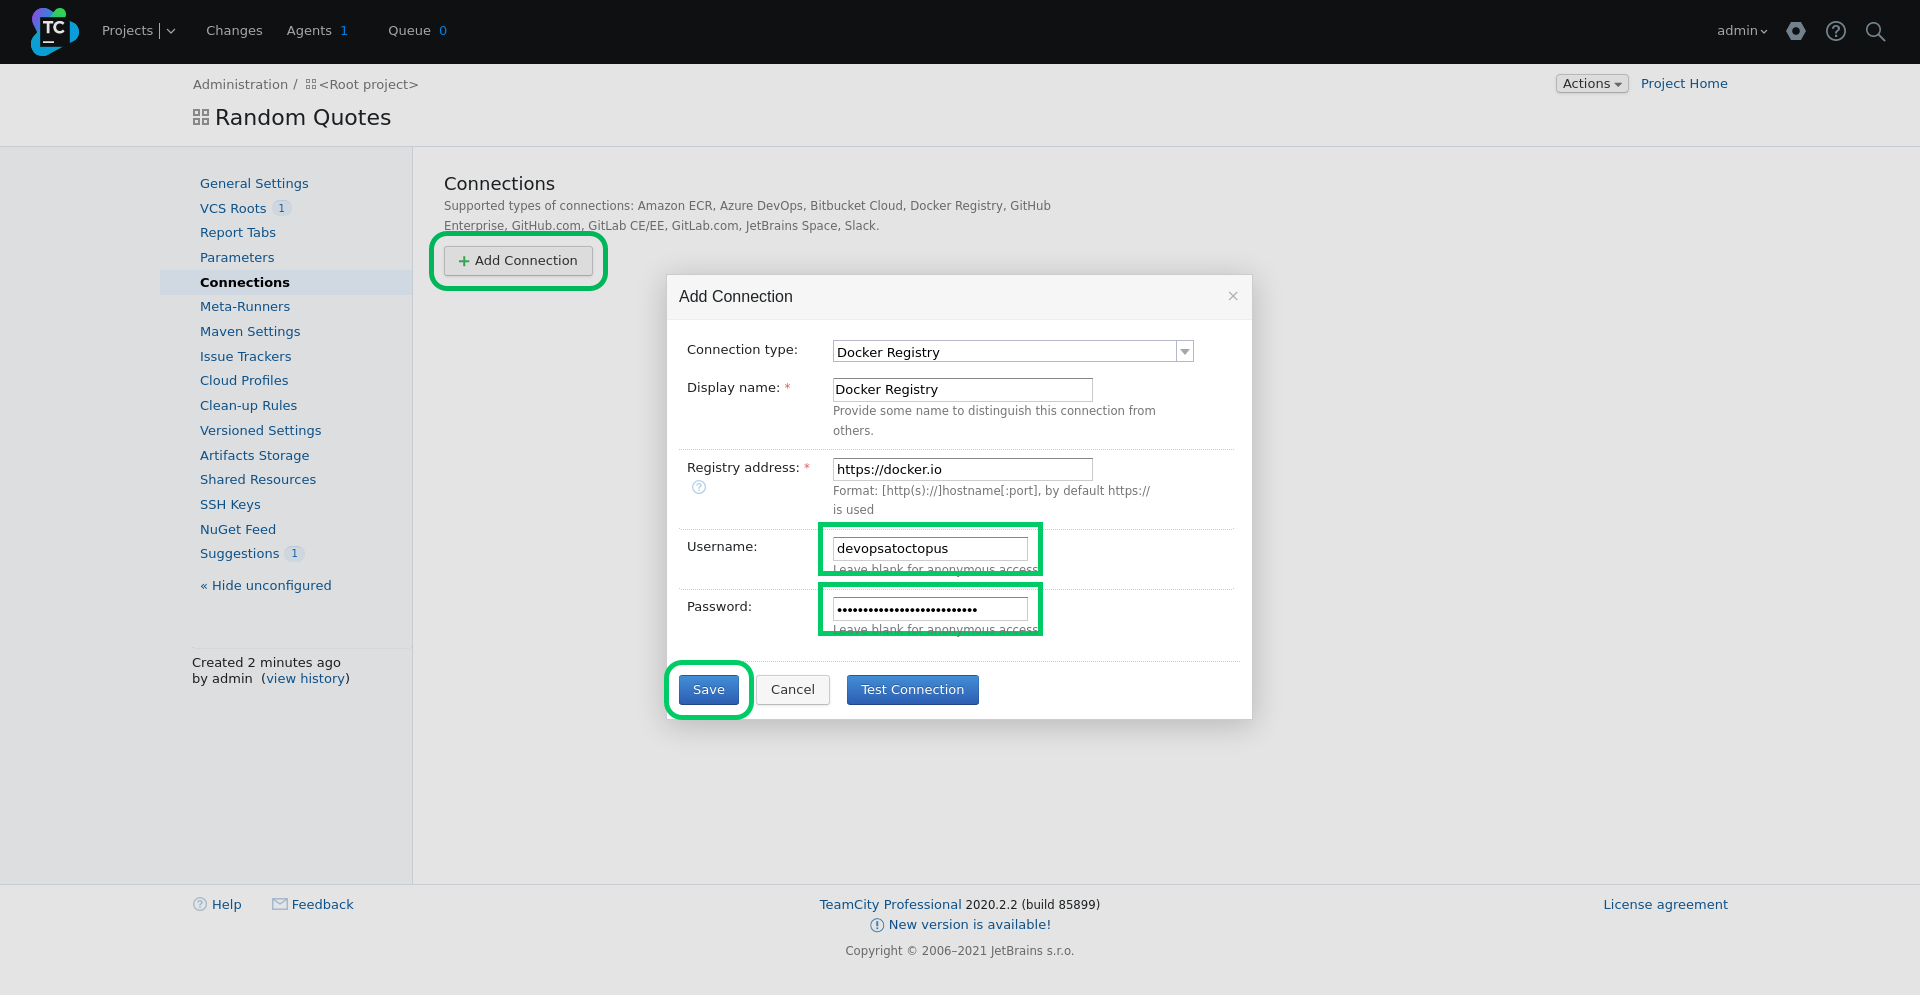Click New version is available link

tap(970, 925)
